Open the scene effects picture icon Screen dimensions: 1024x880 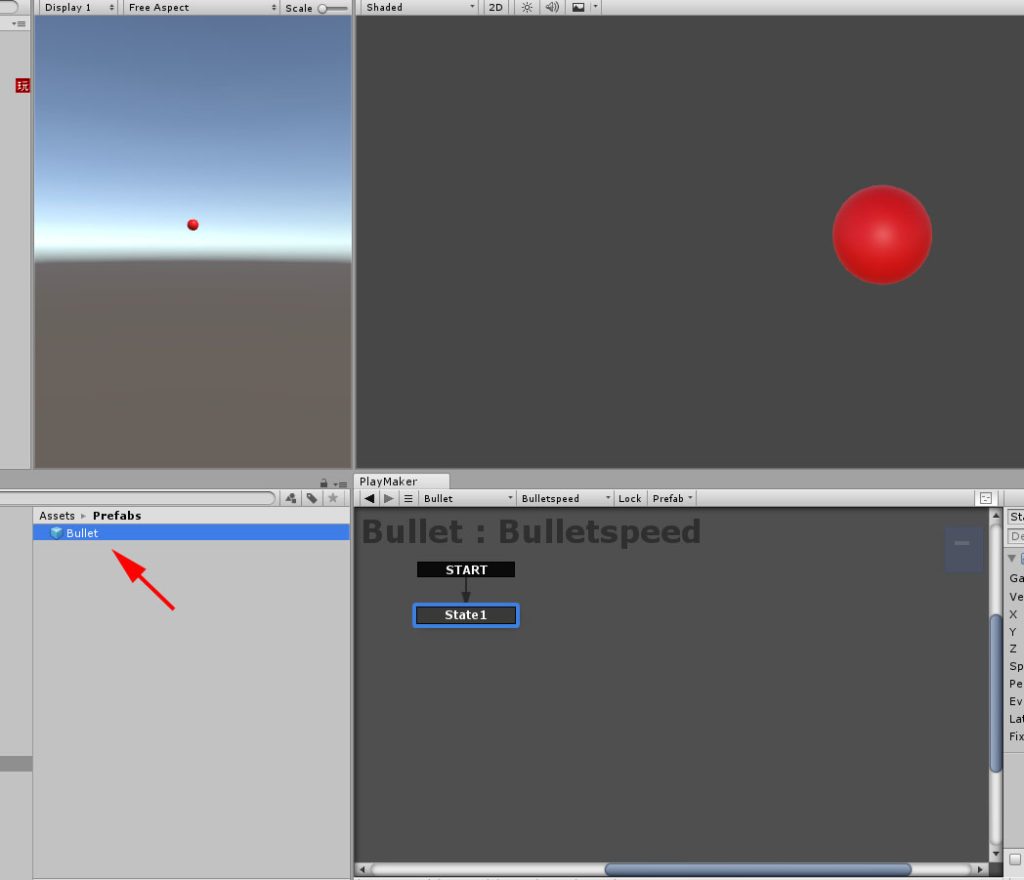tap(579, 7)
